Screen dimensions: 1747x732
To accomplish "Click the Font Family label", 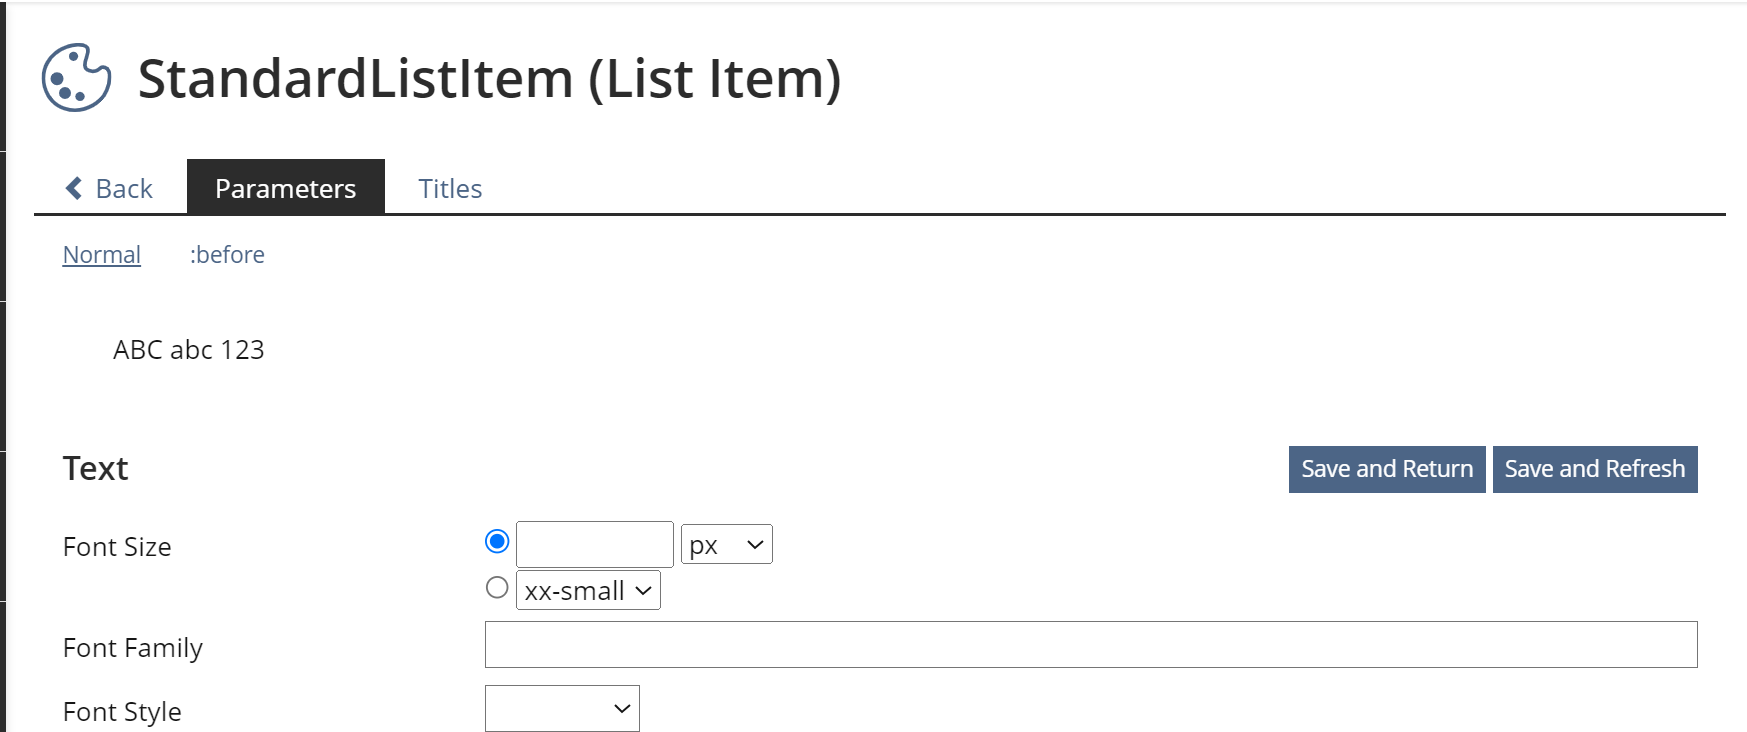I will pos(133,648).
